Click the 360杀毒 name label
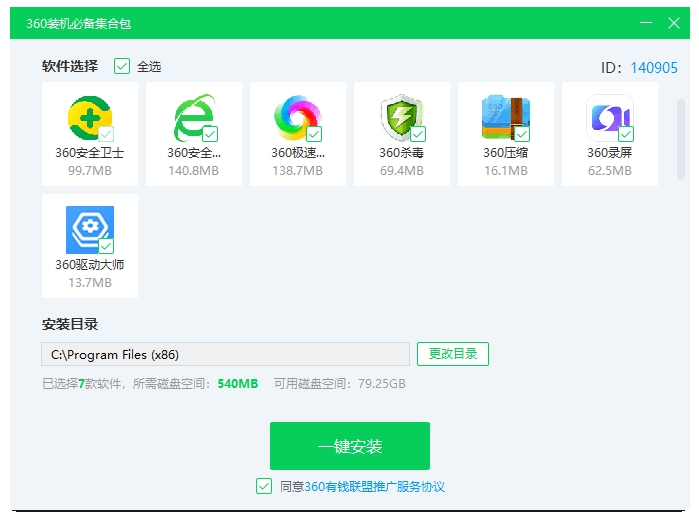Viewport: 699px width, 519px height. (x=402, y=153)
